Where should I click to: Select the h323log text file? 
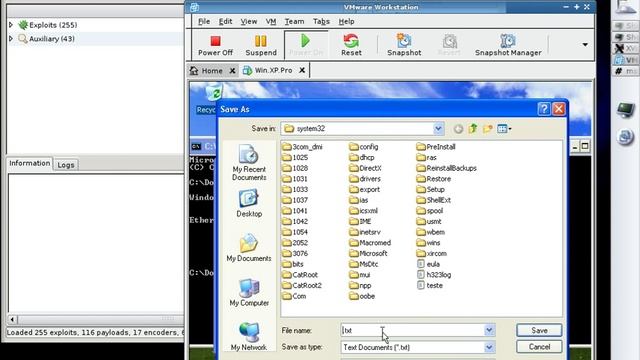pyautogui.click(x=434, y=275)
